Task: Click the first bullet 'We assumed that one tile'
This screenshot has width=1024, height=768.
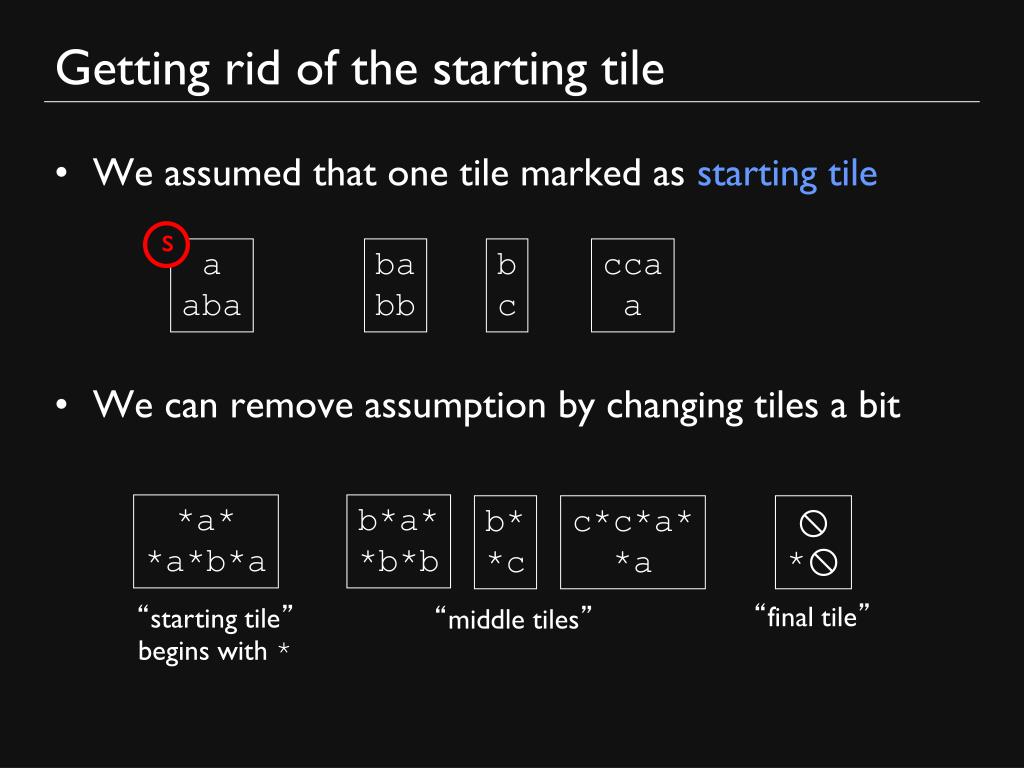Action: coord(388,174)
